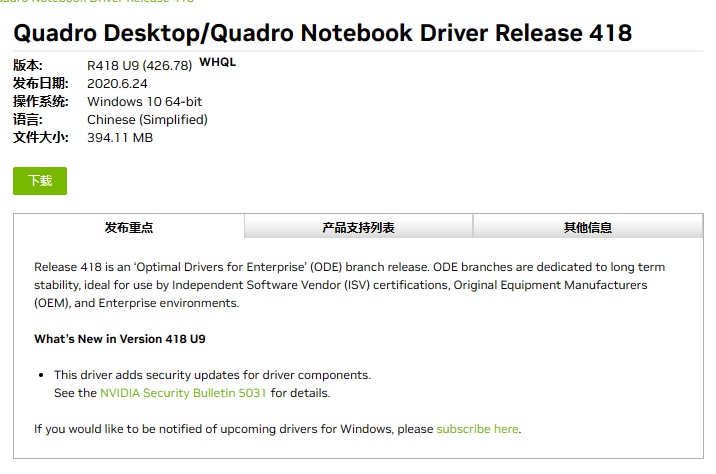Click the WHQL certification label
Screen dimensions: 716x474
[218, 62]
